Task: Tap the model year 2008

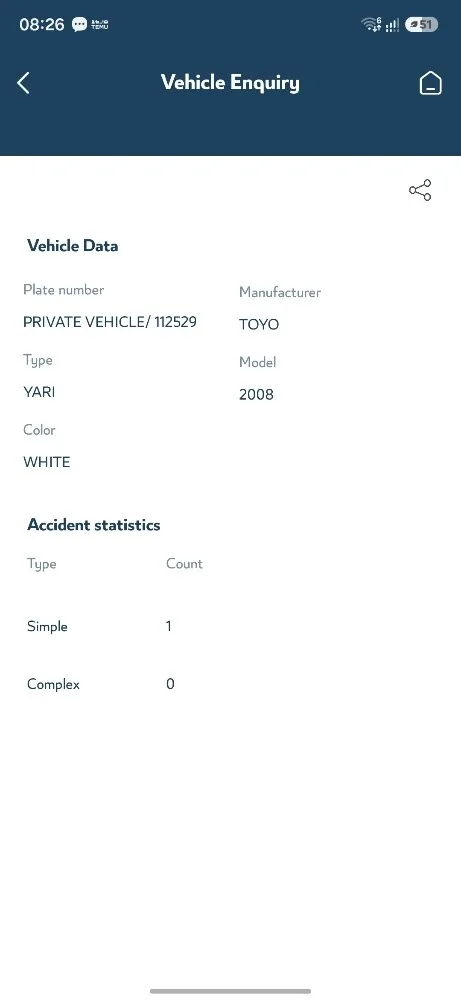Action: tap(256, 395)
